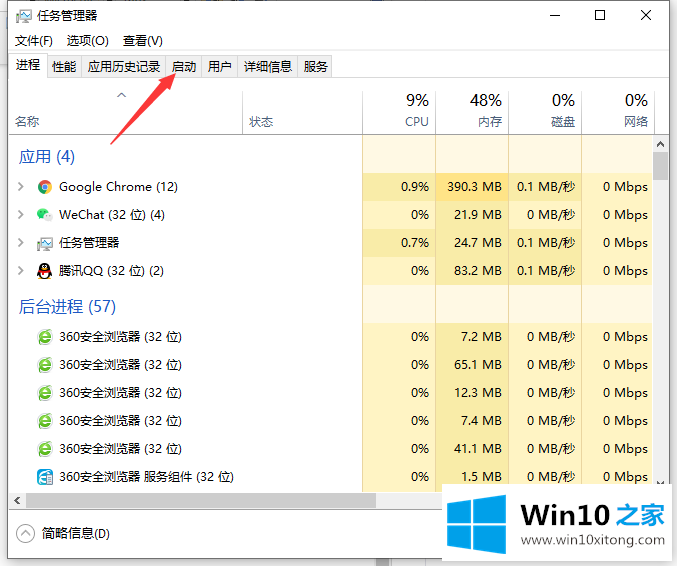The image size is (677, 566).
Task: Switch to the 详细信息 tab
Action: [268, 67]
